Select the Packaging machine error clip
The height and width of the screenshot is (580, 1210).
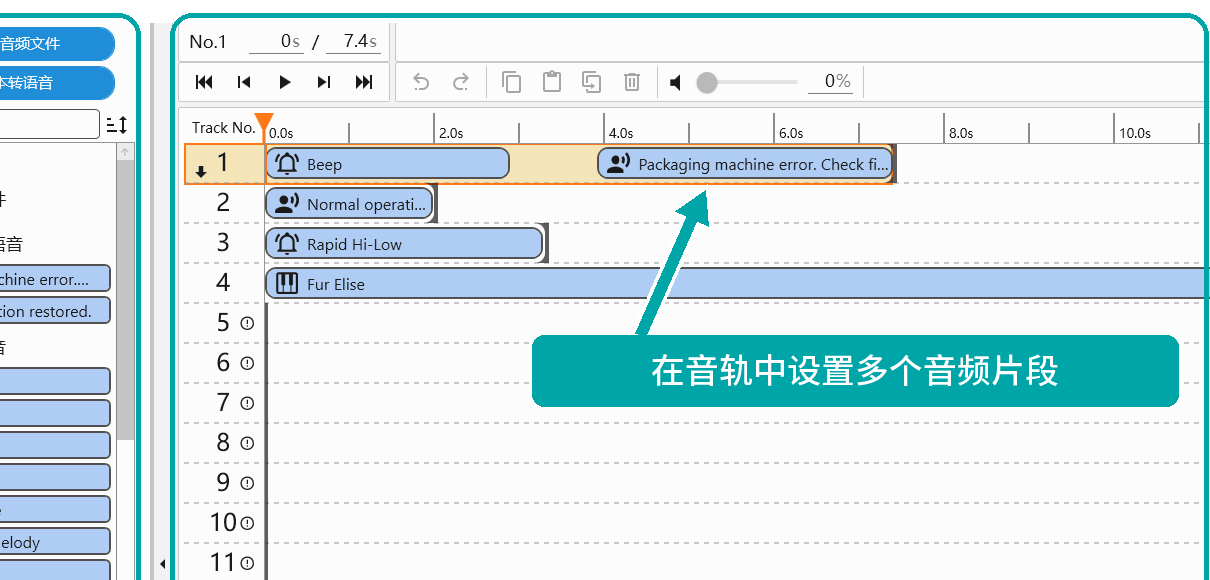(x=744, y=164)
